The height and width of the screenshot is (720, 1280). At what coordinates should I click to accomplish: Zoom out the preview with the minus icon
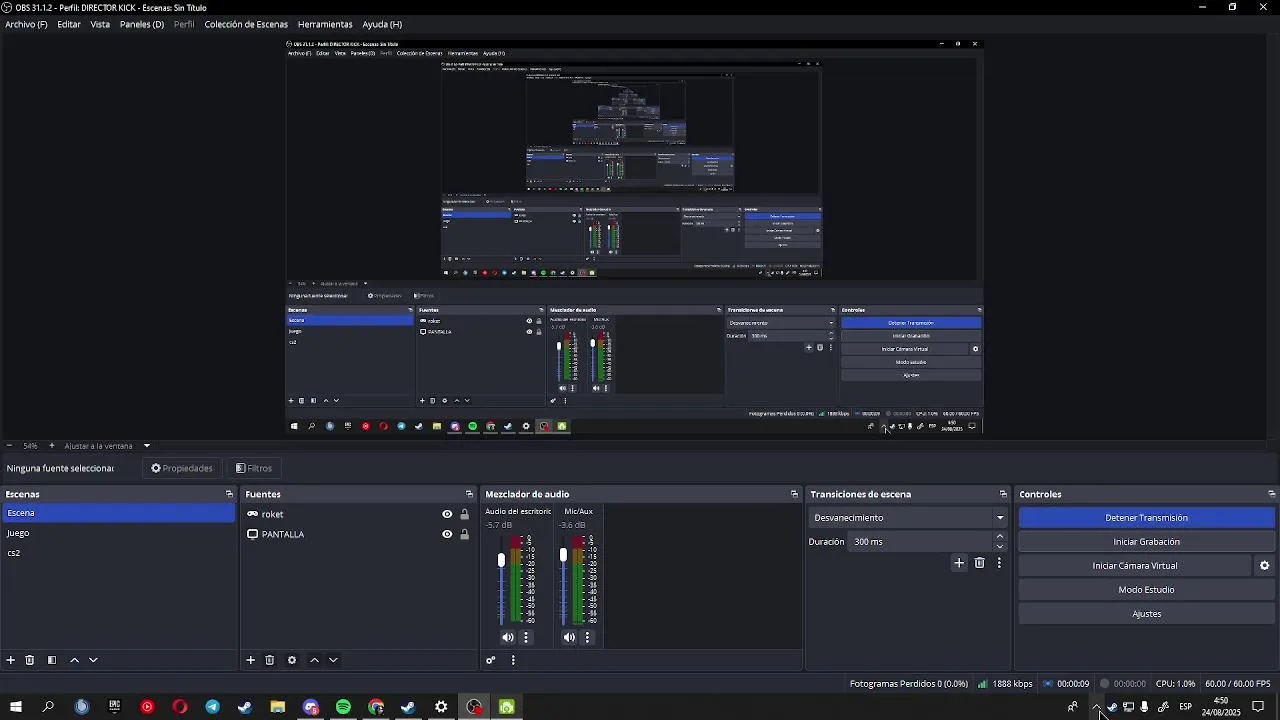[9, 446]
